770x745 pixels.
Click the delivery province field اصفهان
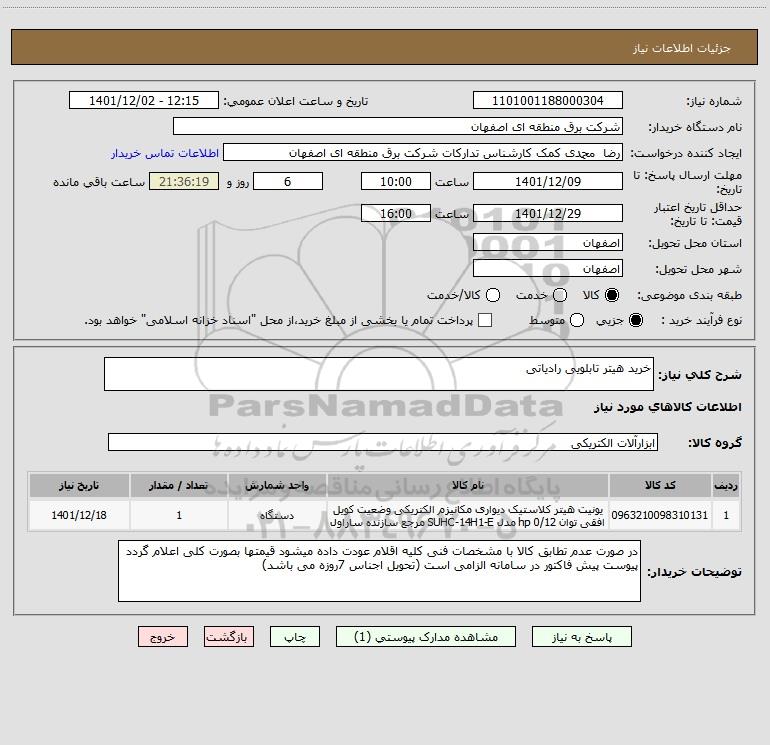point(548,243)
